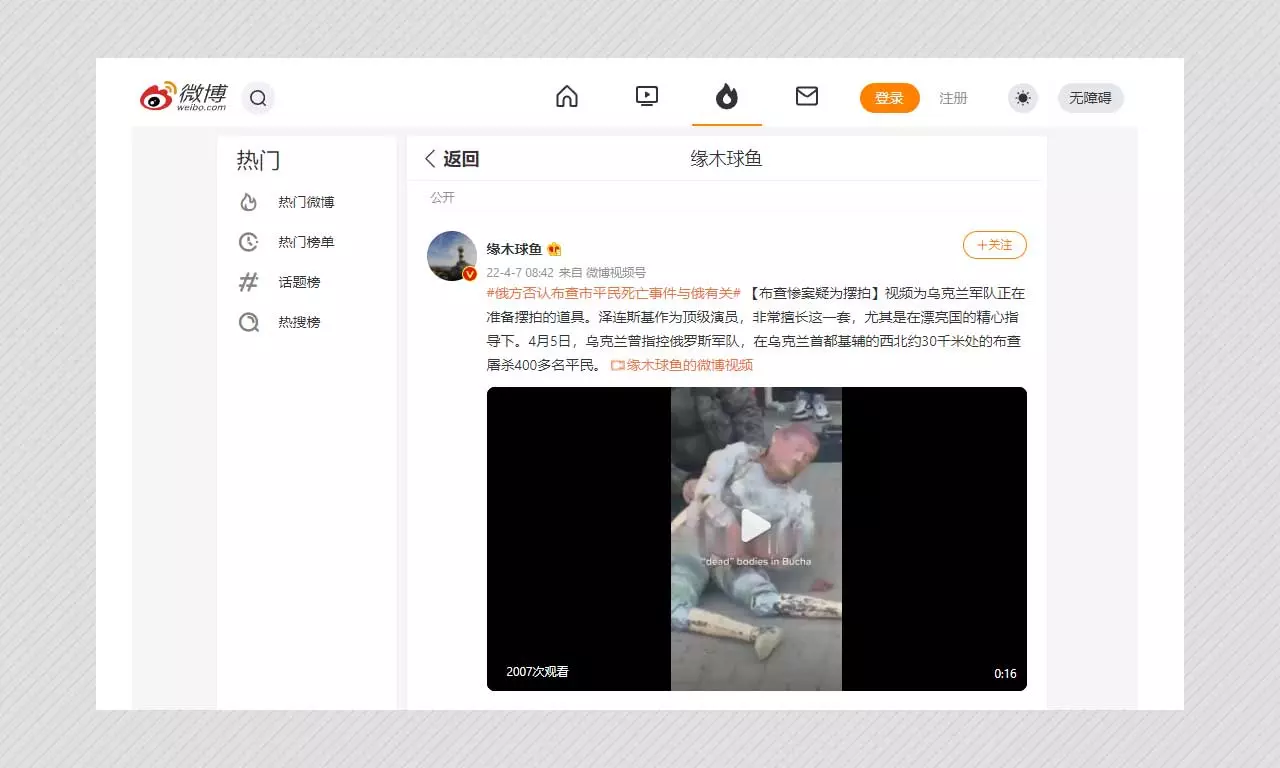Select 热门微博 in the sidebar
1280x768 pixels.
point(306,202)
